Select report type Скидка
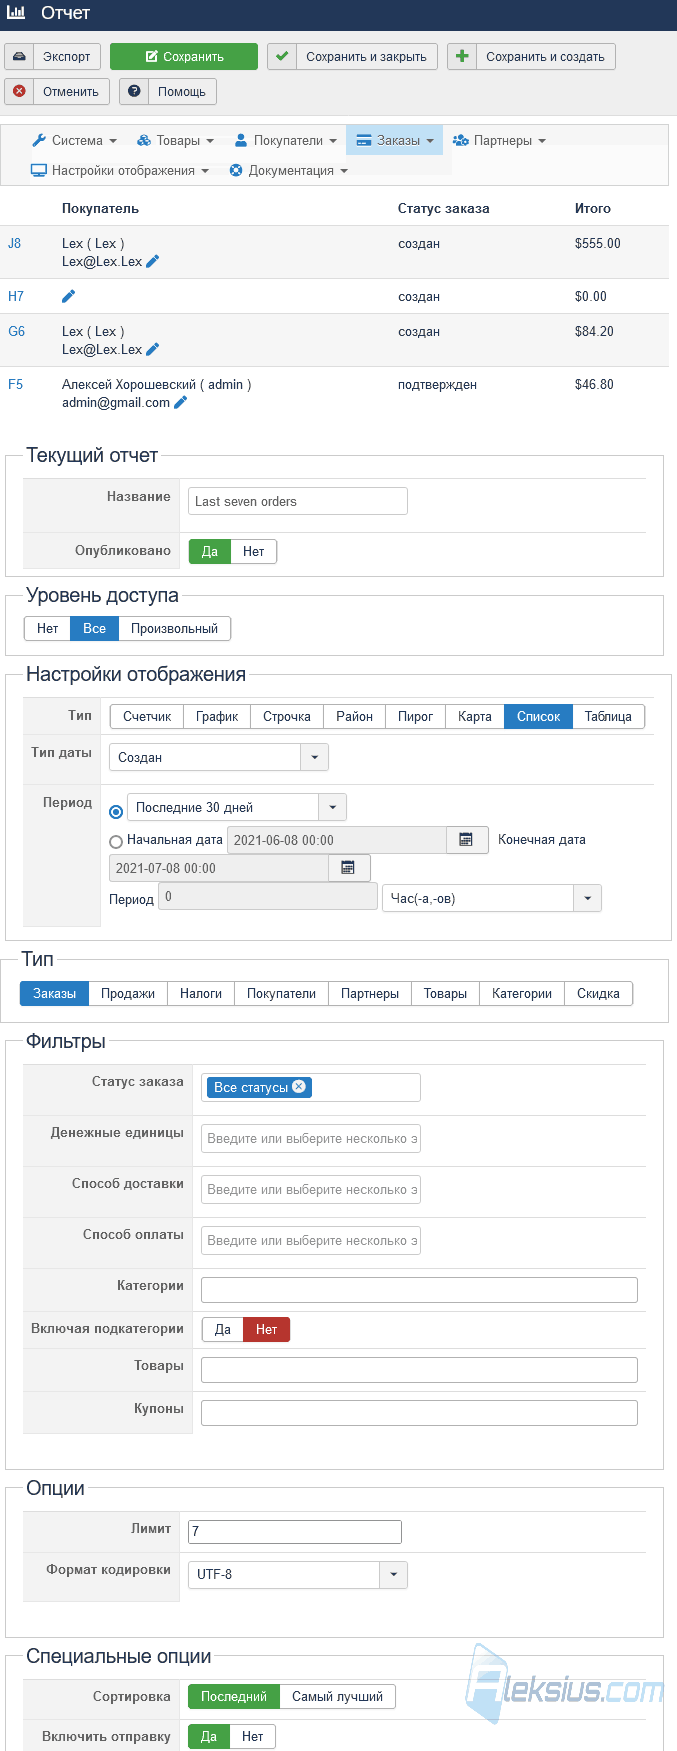 [x=598, y=993]
